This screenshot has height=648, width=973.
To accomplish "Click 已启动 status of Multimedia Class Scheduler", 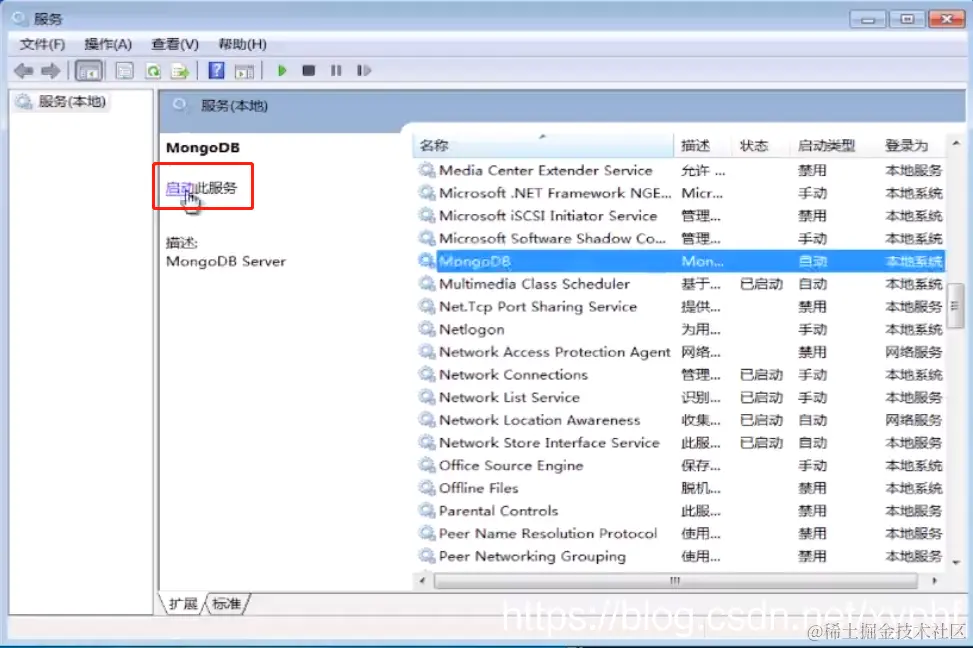I will point(761,284).
